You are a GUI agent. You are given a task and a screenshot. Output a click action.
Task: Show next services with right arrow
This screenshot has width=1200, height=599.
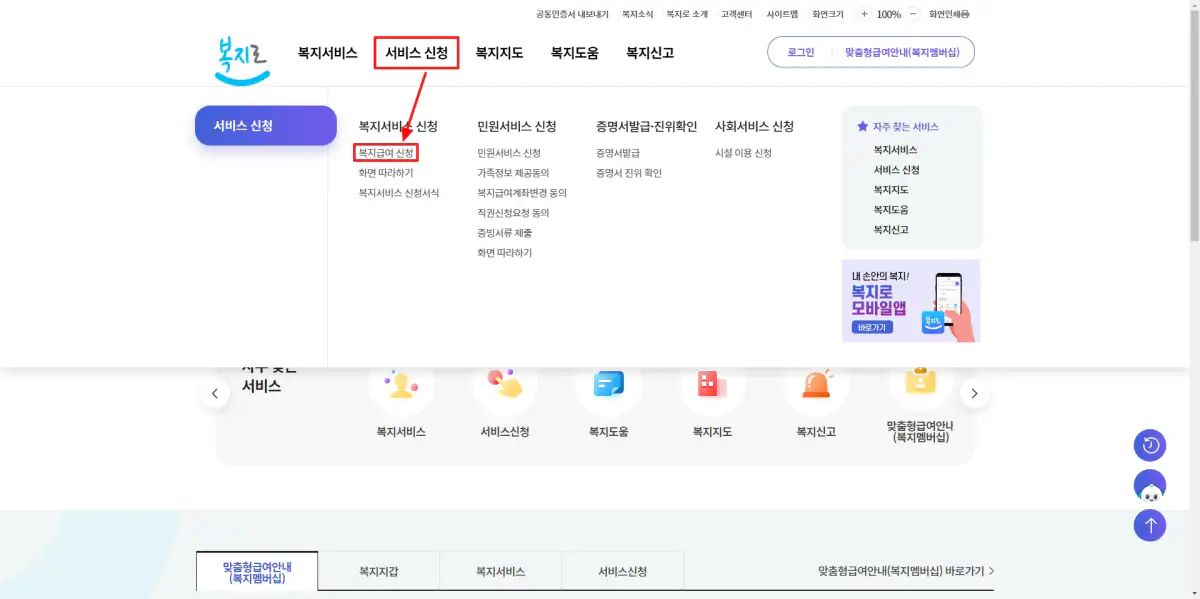pyautogui.click(x=975, y=394)
